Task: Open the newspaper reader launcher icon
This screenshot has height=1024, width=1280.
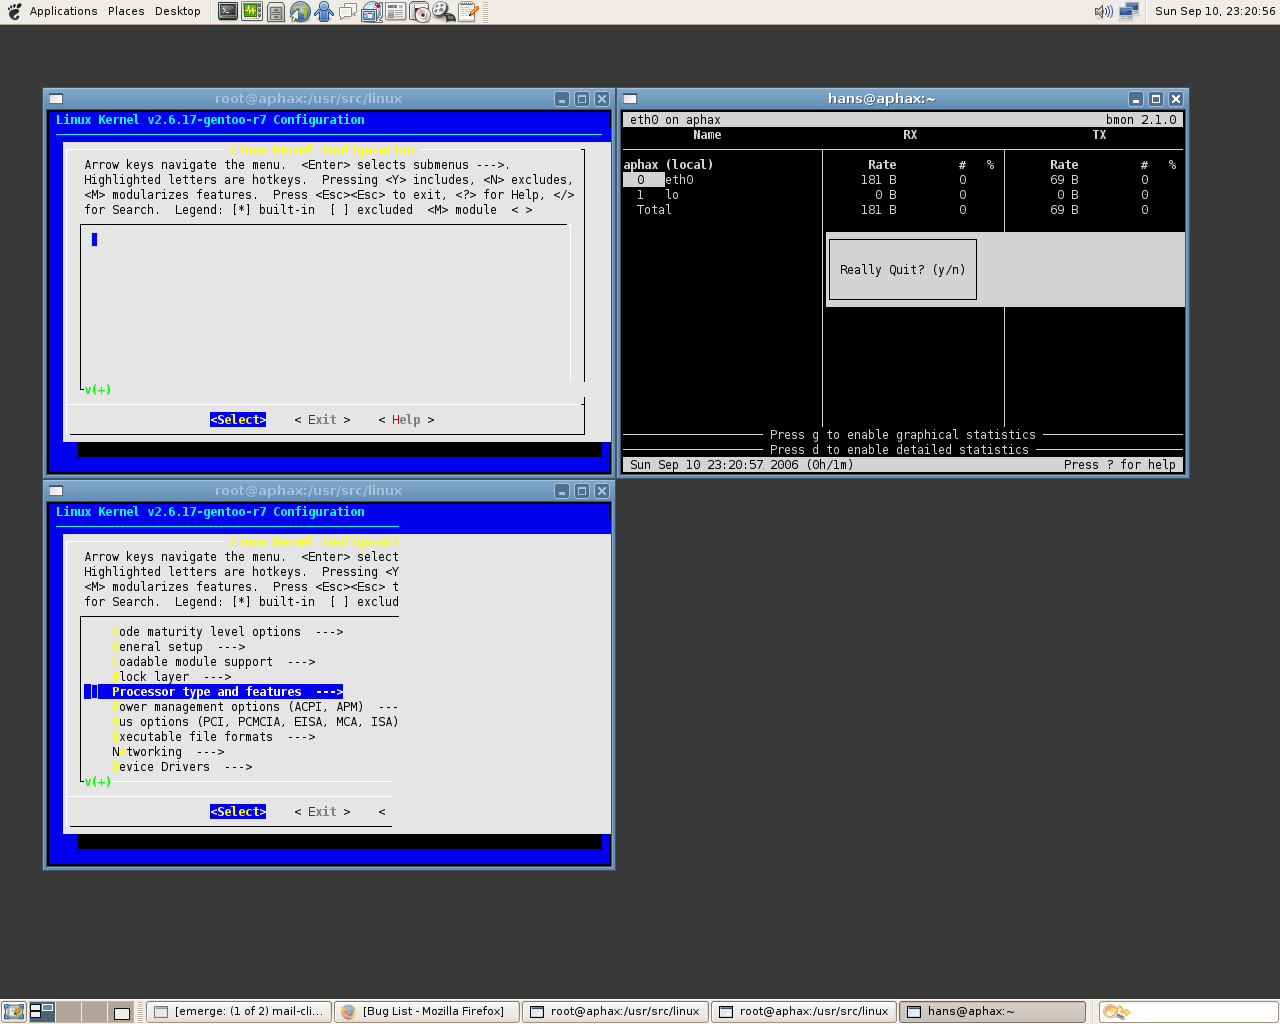Action: [x=396, y=12]
